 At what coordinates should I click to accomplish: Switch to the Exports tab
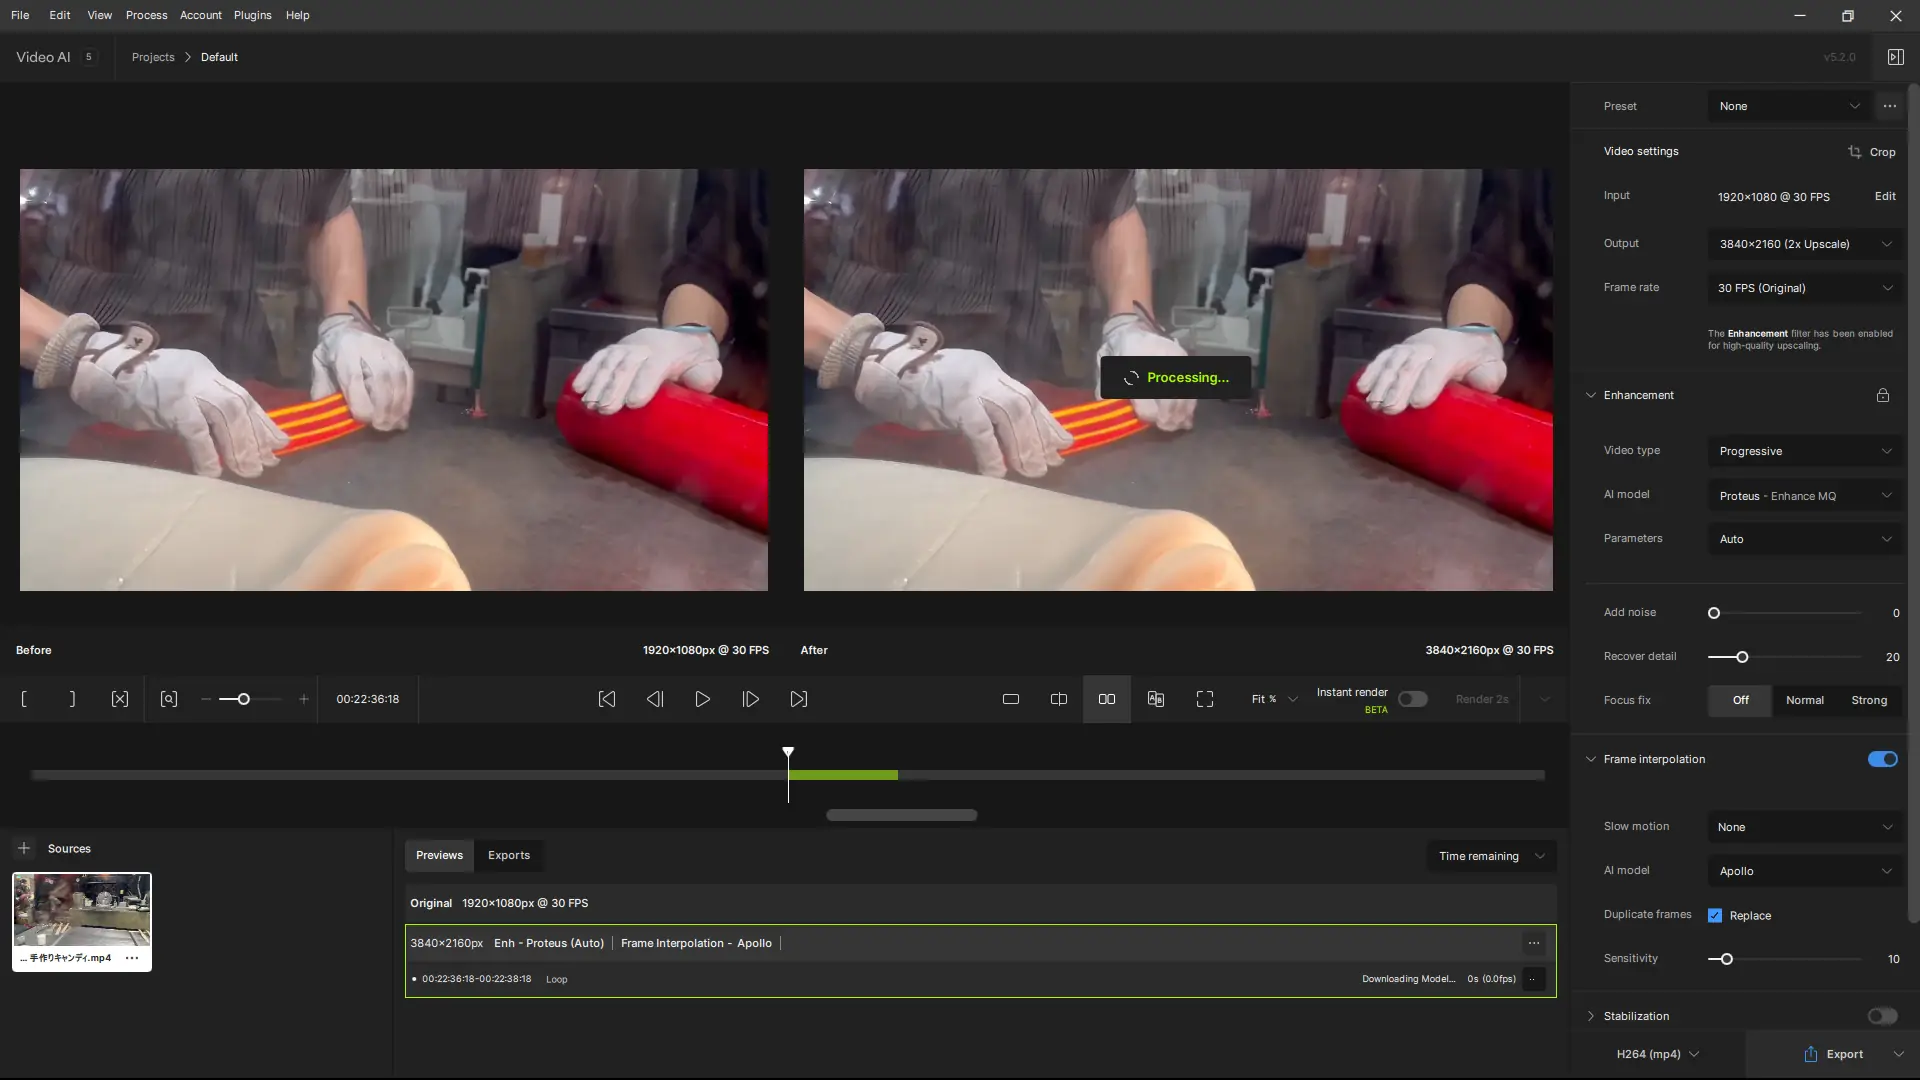(509, 855)
